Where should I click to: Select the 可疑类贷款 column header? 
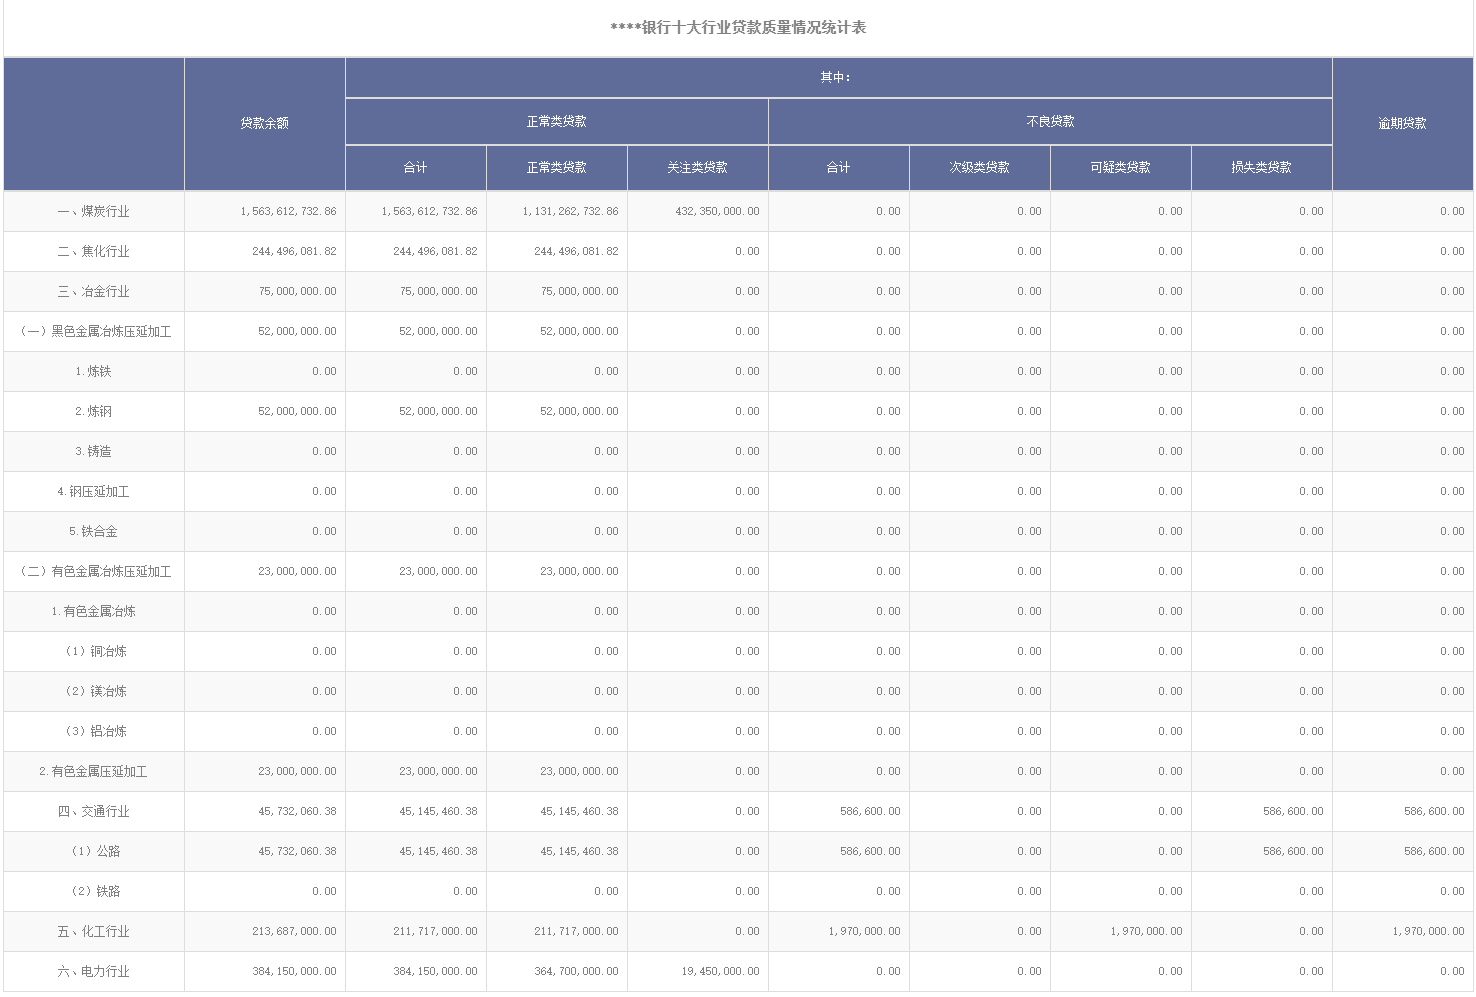point(1120,167)
